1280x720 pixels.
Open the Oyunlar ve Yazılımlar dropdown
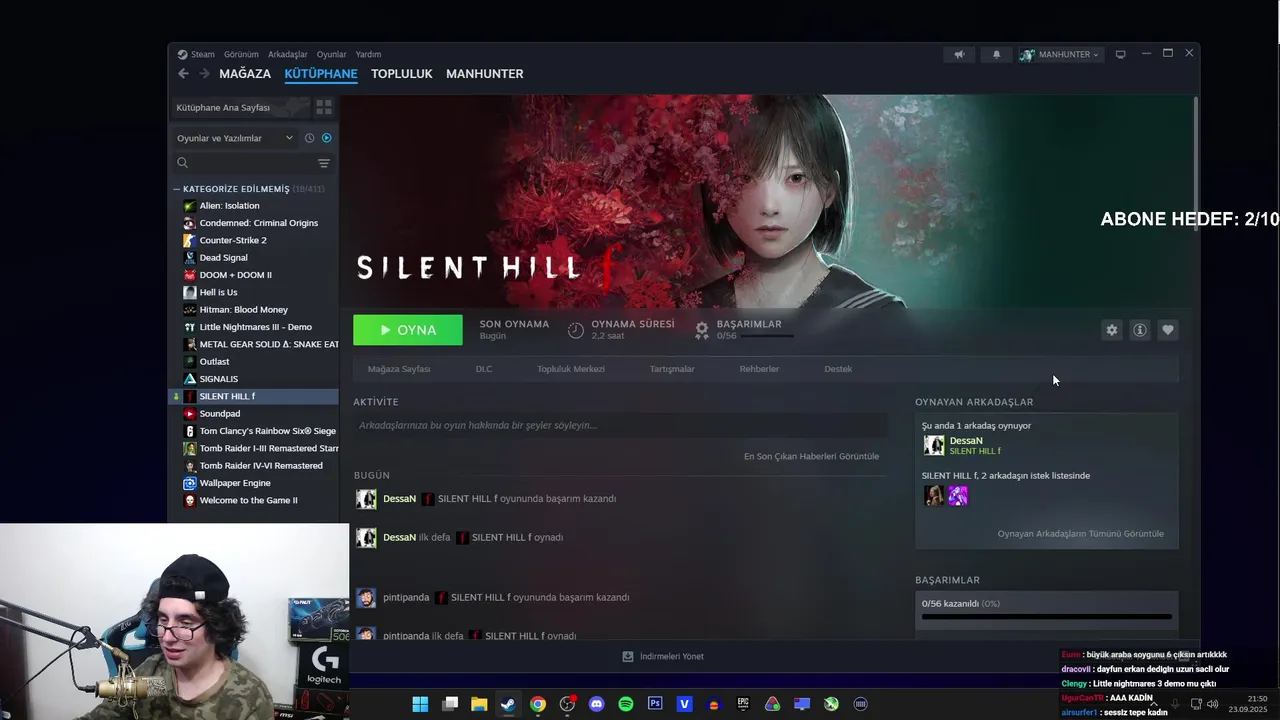pyautogui.click(x=235, y=138)
